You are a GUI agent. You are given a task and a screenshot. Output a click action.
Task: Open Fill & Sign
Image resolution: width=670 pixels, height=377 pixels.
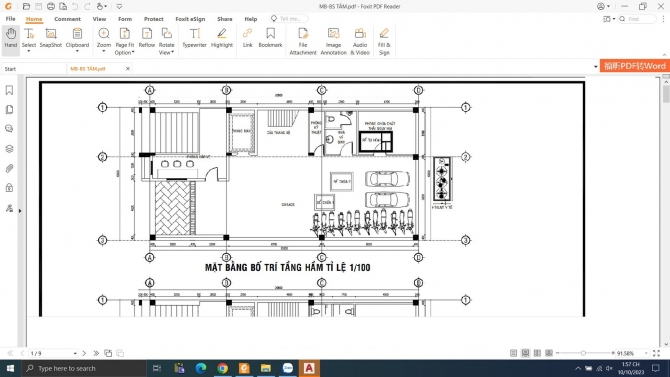point(384,41)
